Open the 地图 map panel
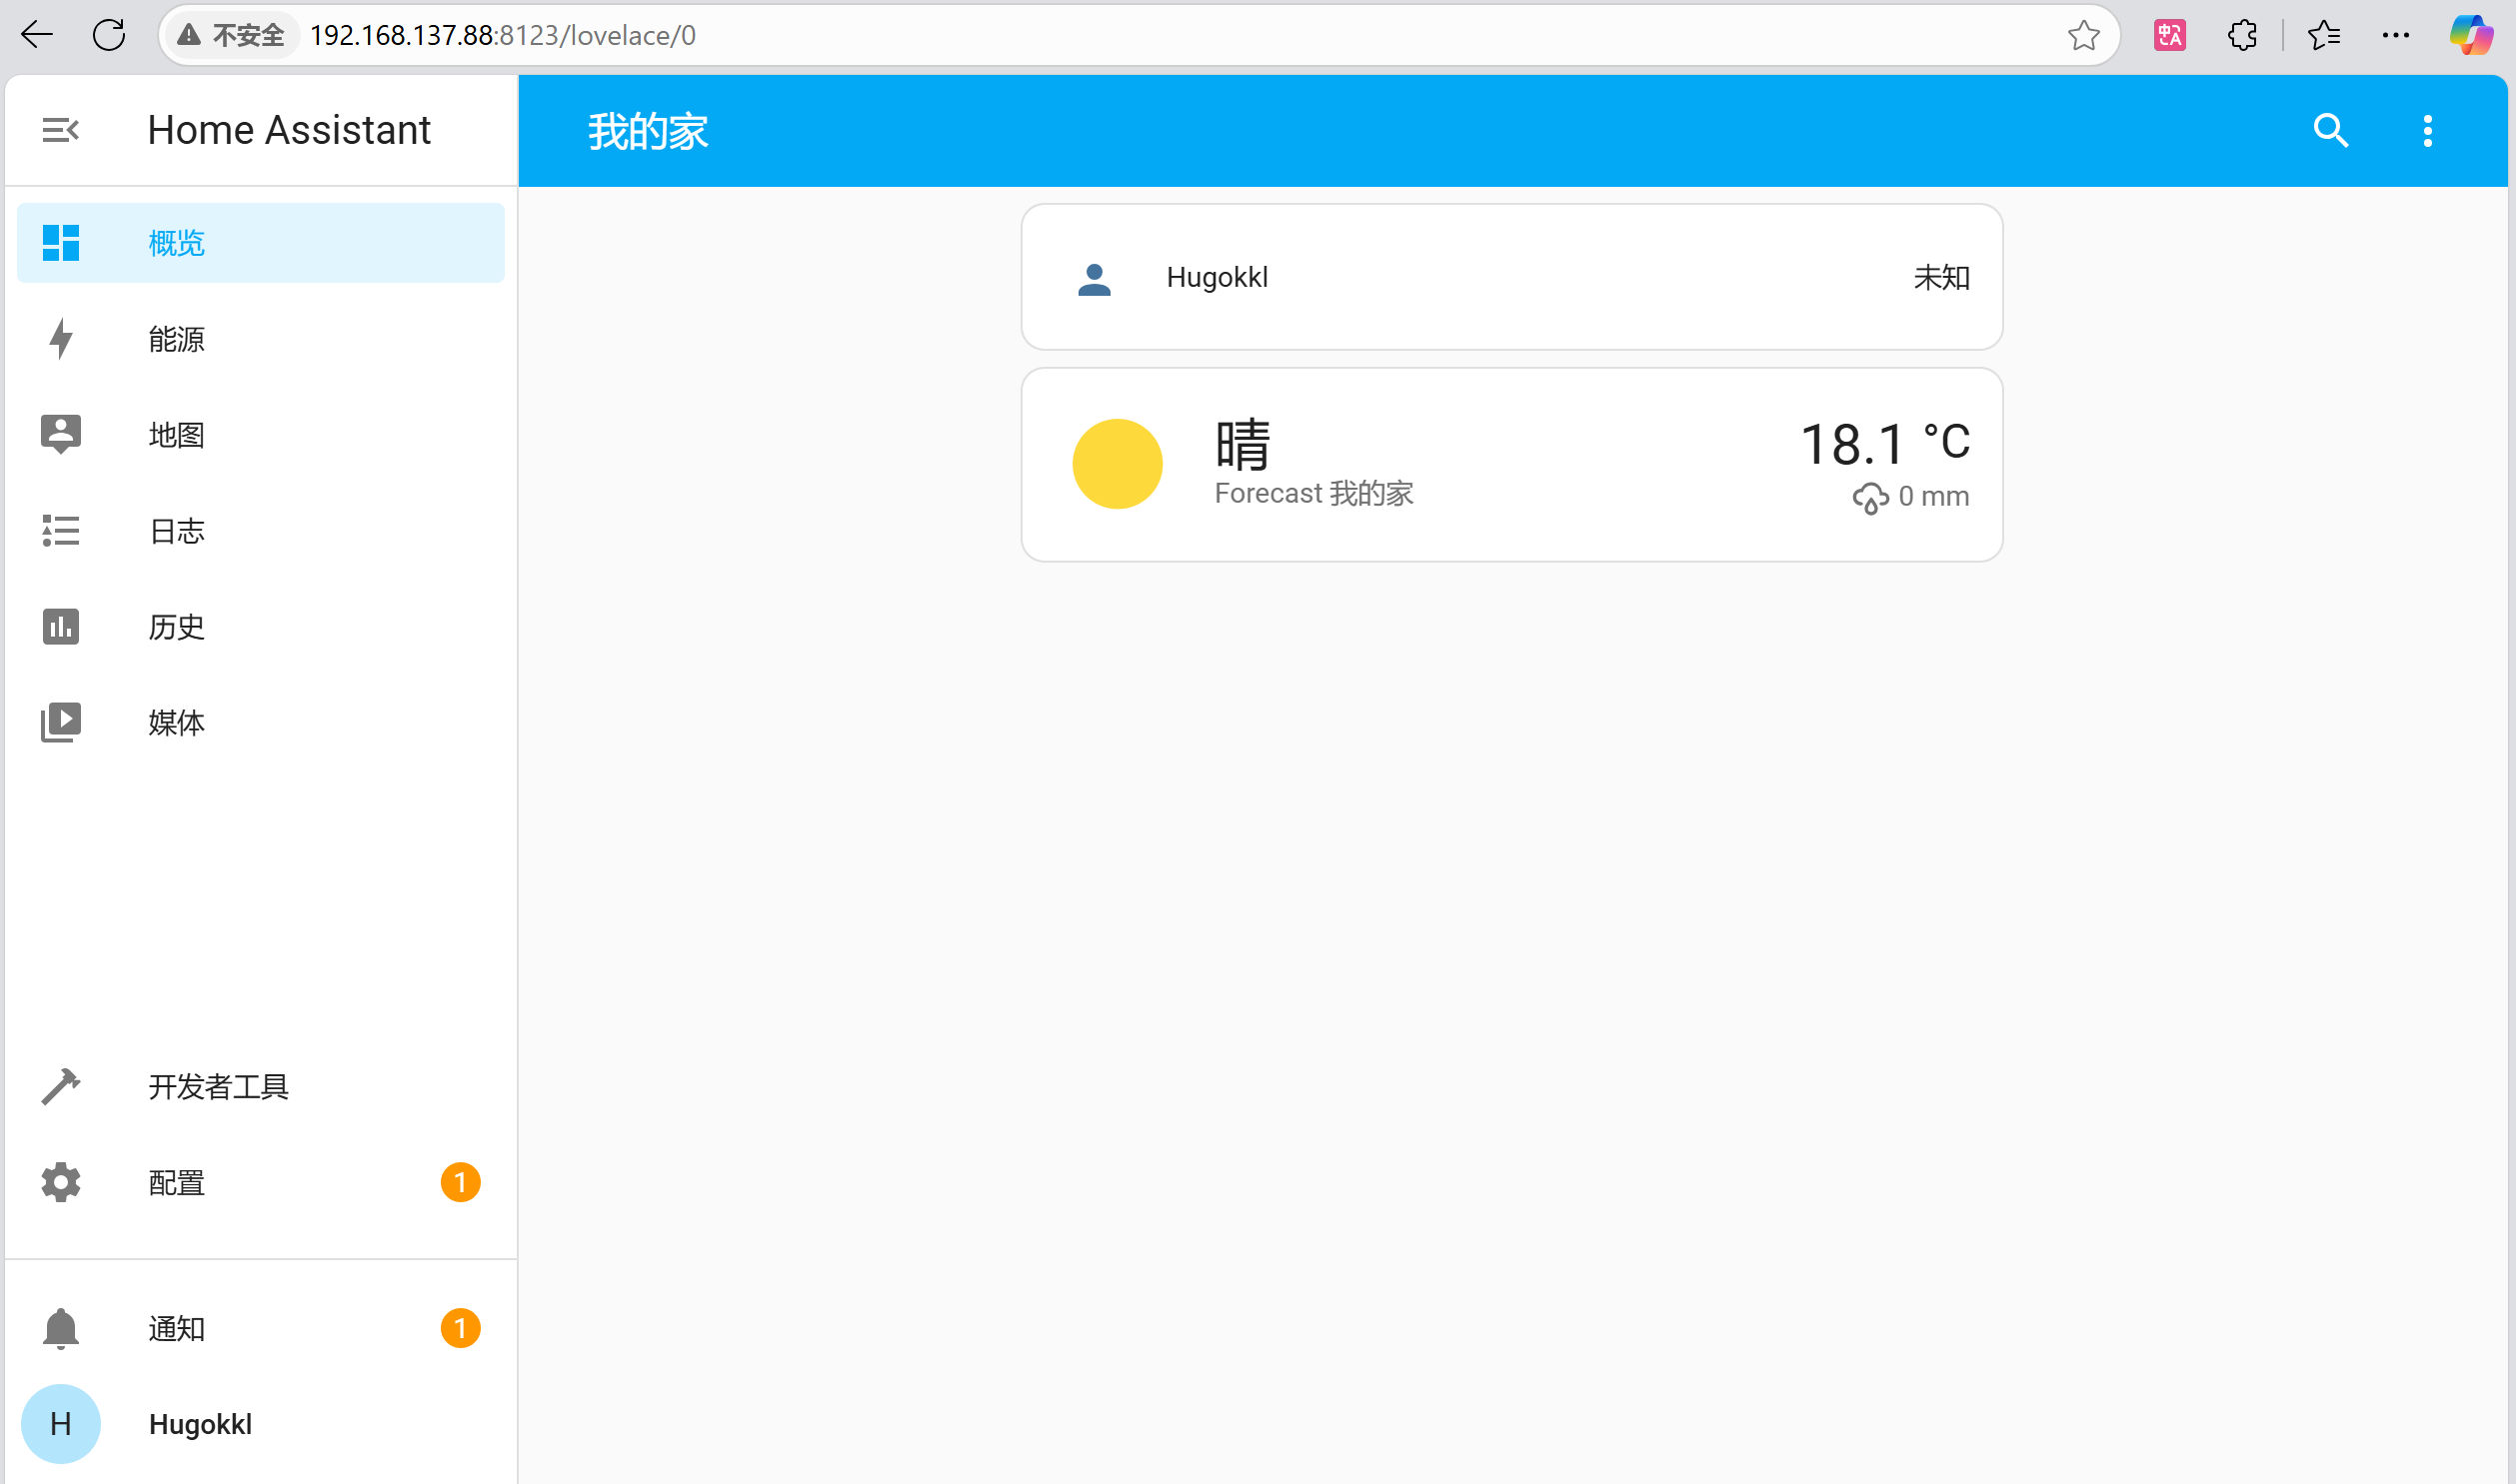This screenshot has height=1484, width=2516. coord(261,435)
